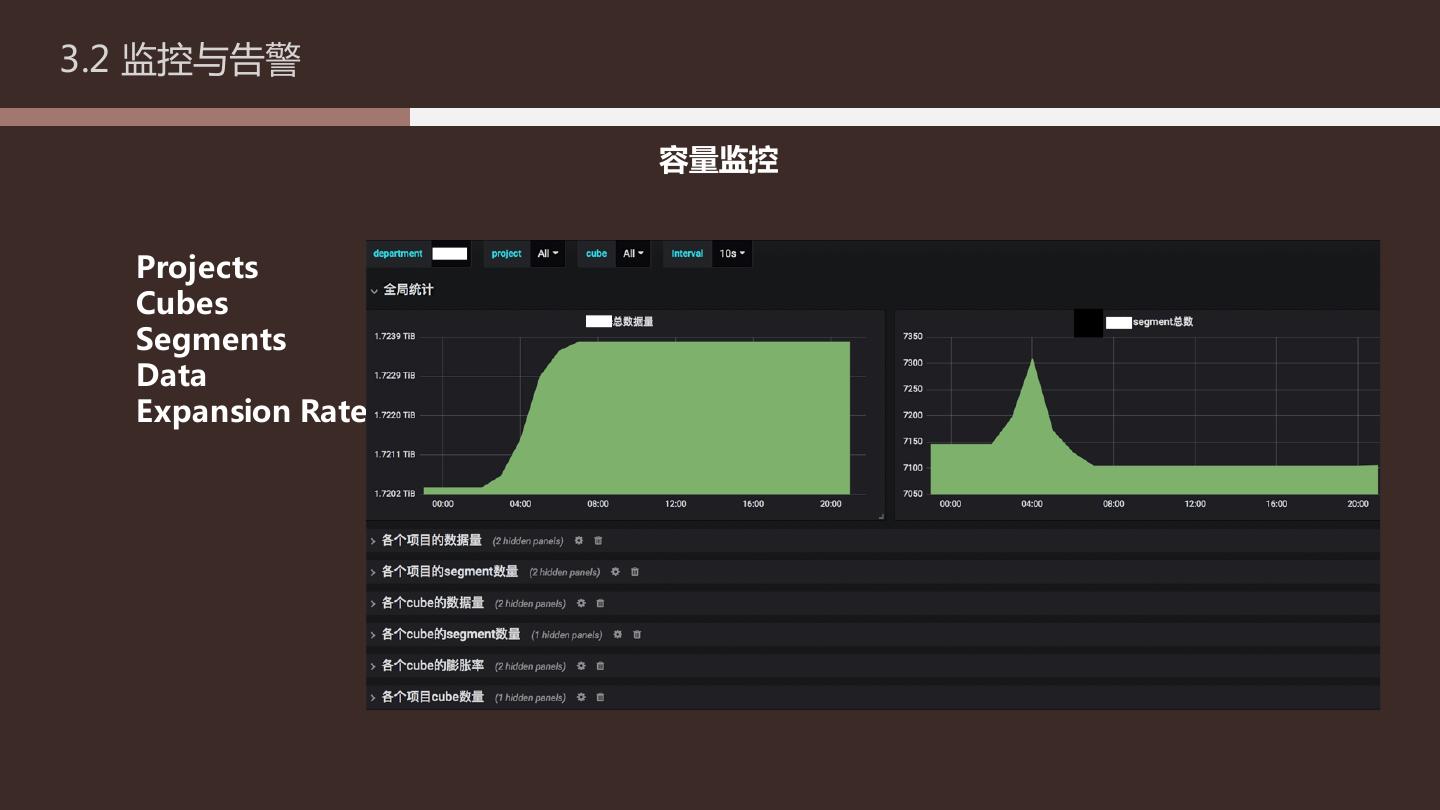This screenshot has width=1440, height=810.
Task: Click the 1.7229 TiB axis label
Action: pos(395,376)
